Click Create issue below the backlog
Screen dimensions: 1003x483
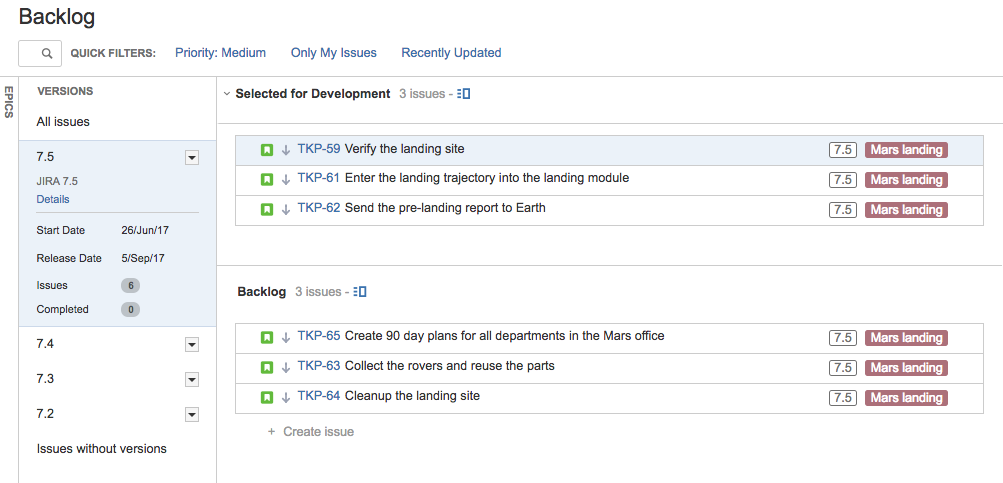311,432
